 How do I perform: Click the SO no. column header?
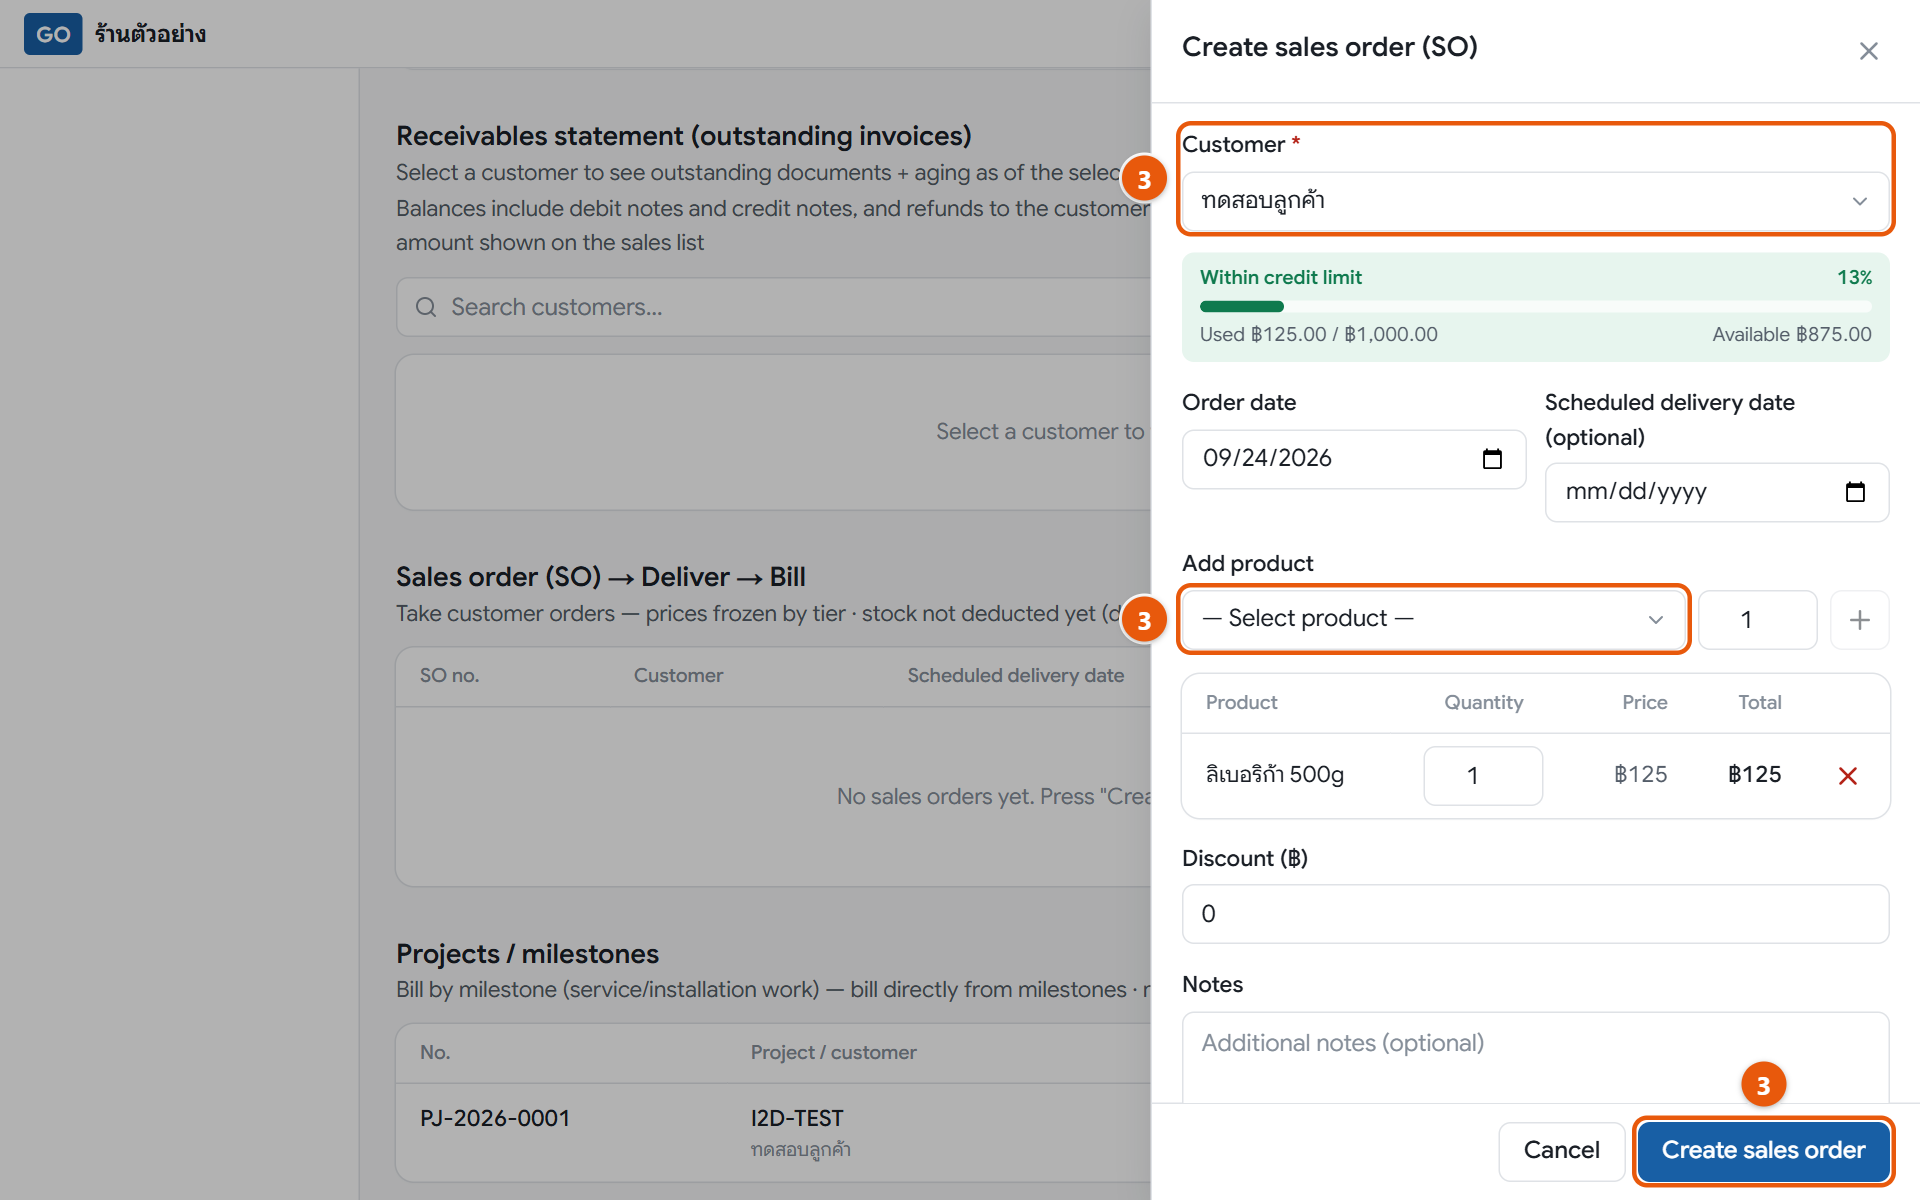click(x=449, y=676)
